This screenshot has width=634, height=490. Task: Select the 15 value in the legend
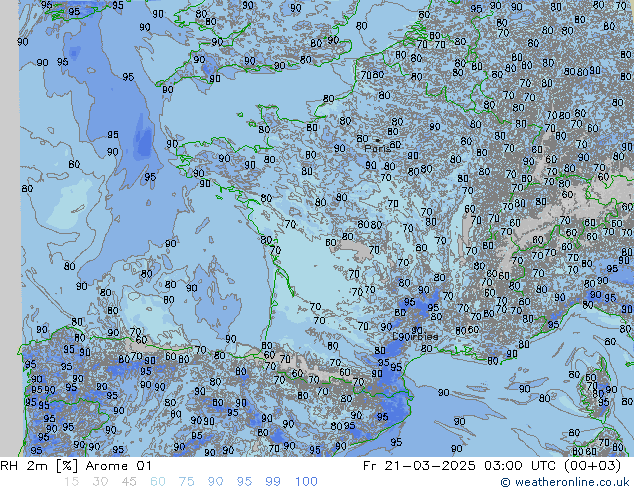pyautogui.click(x=71, y=482)
